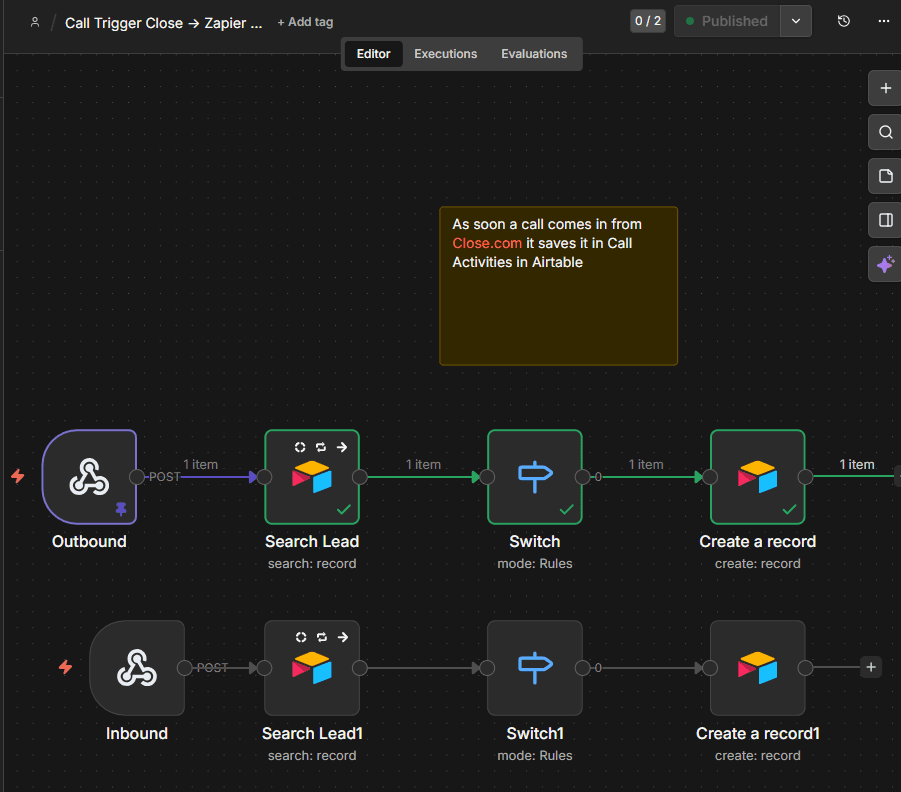Click the Add tag link
The image size is (901, 792).
(305, 22)
